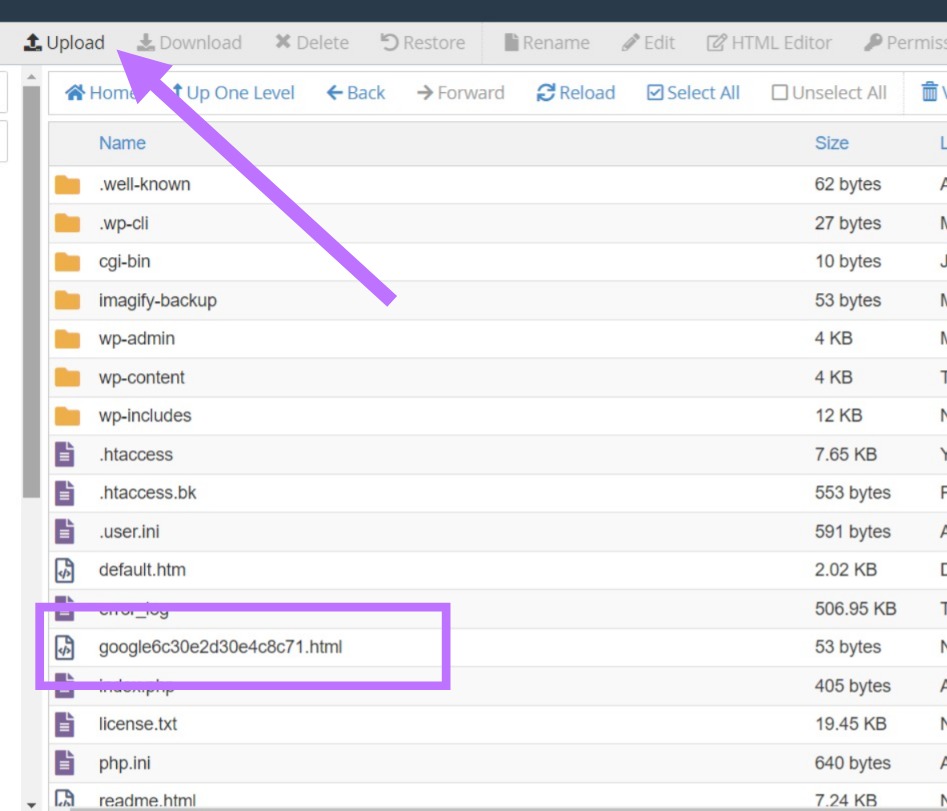Sort files by Size column header
Image resolution: width=947 pixels, height=811 pixels.
click(831, 143)
